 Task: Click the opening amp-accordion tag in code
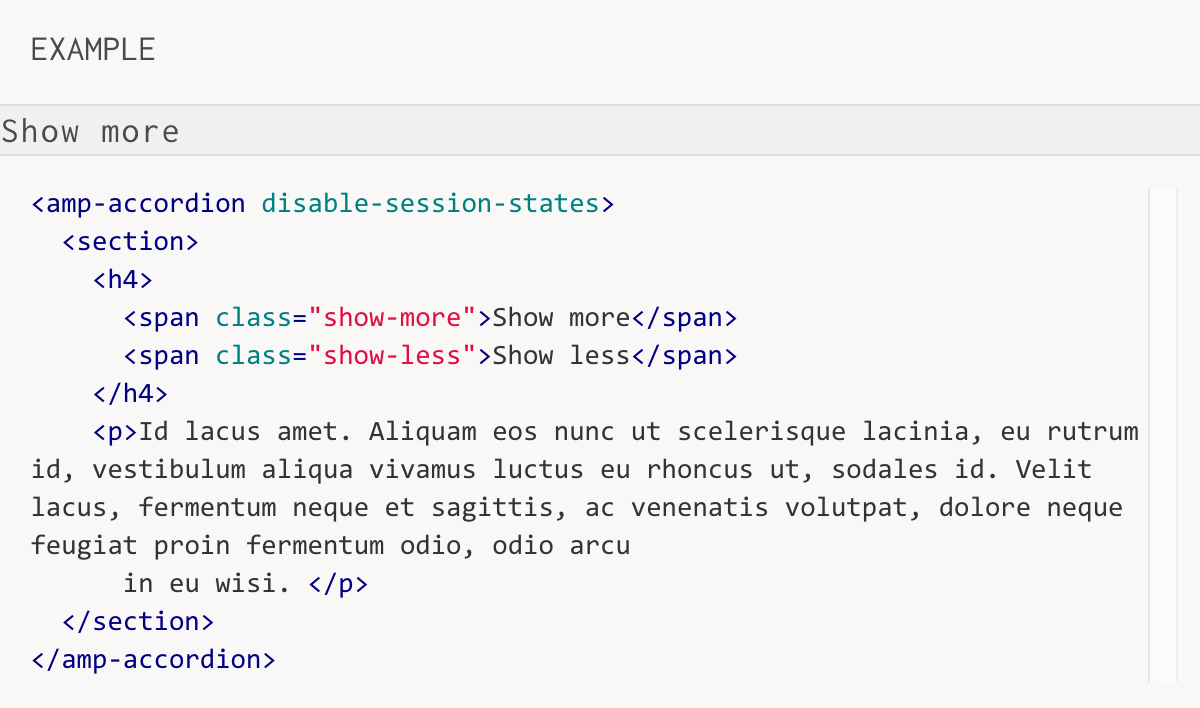point(138,204)
